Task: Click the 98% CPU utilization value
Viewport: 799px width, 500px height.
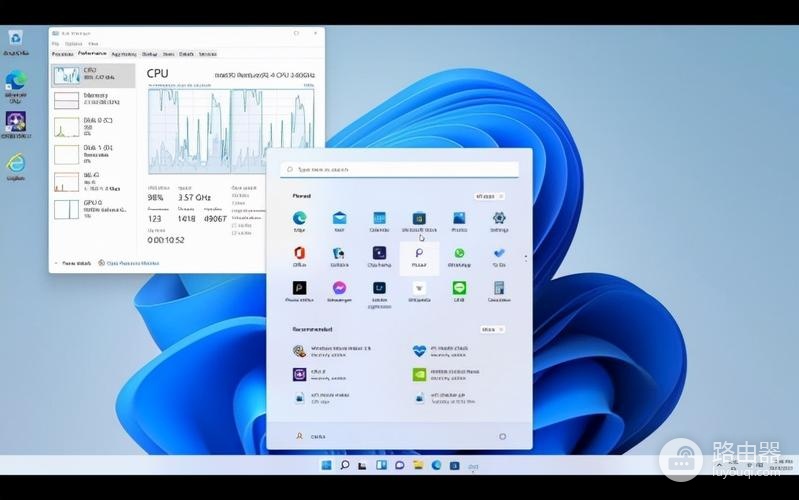Action: (155, 197)
